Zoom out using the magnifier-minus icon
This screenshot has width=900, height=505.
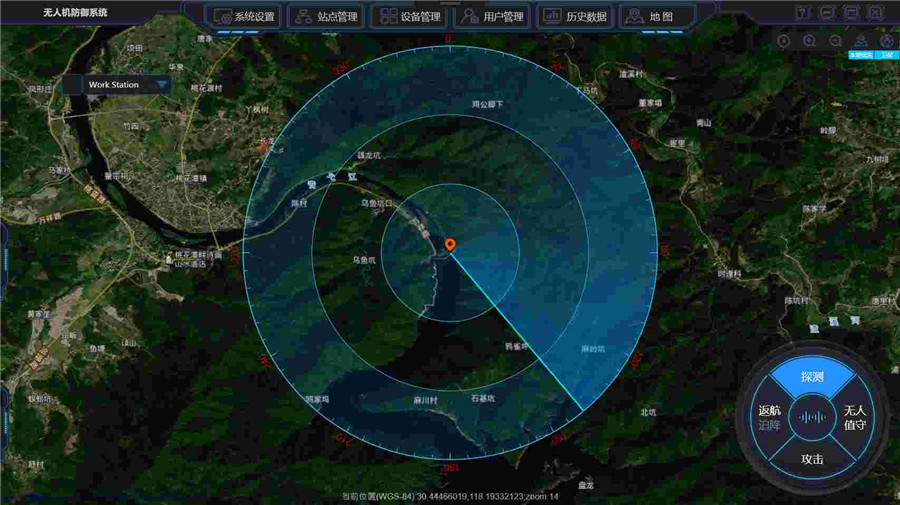tap(835, 41)
